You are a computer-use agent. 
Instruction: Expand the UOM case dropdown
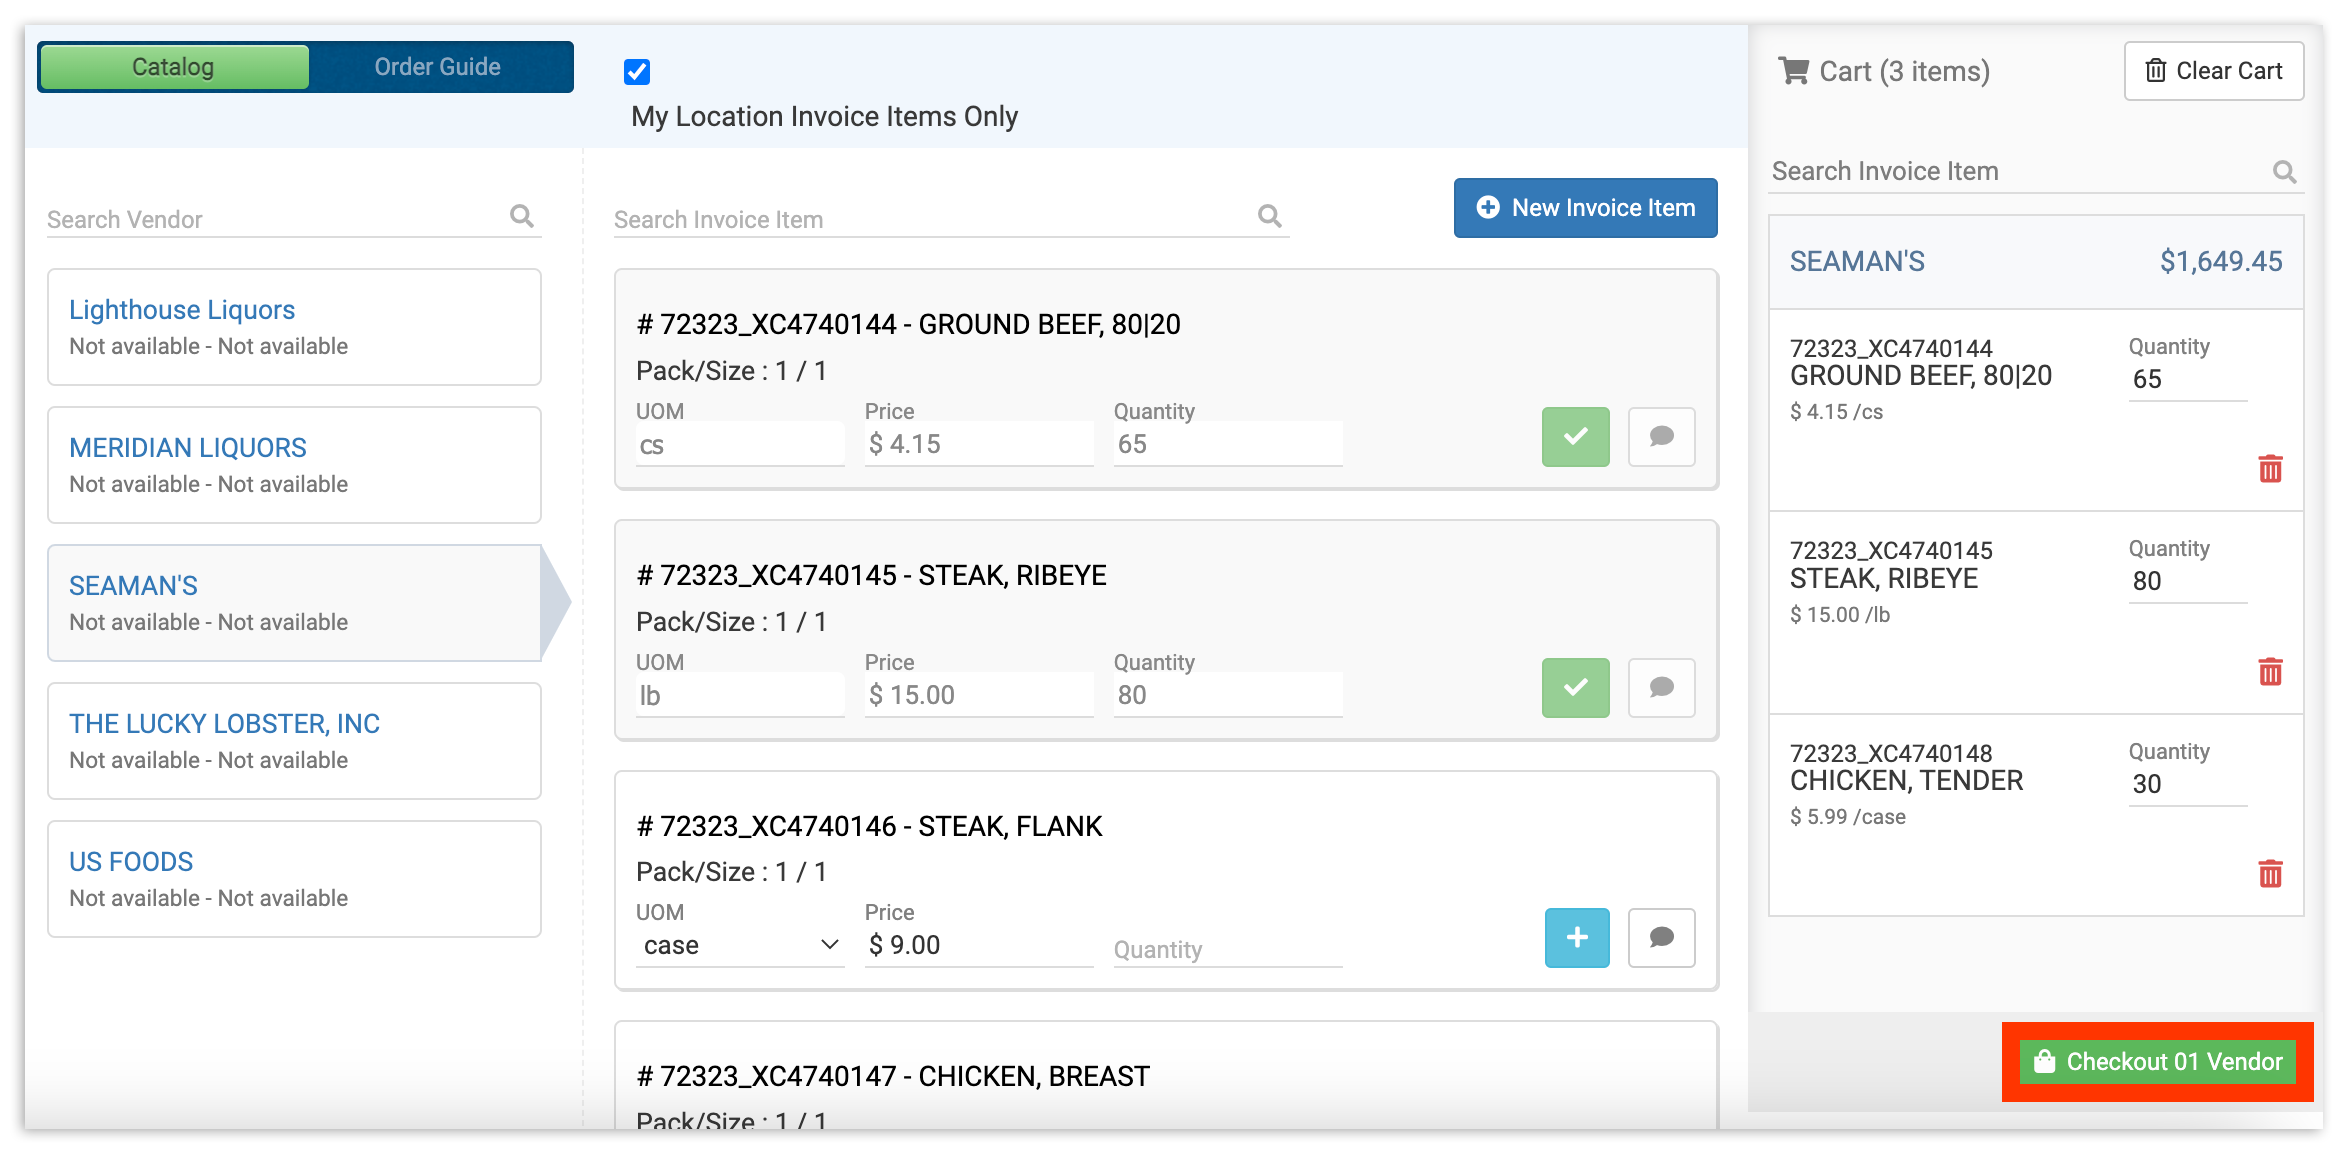(740, 945)
